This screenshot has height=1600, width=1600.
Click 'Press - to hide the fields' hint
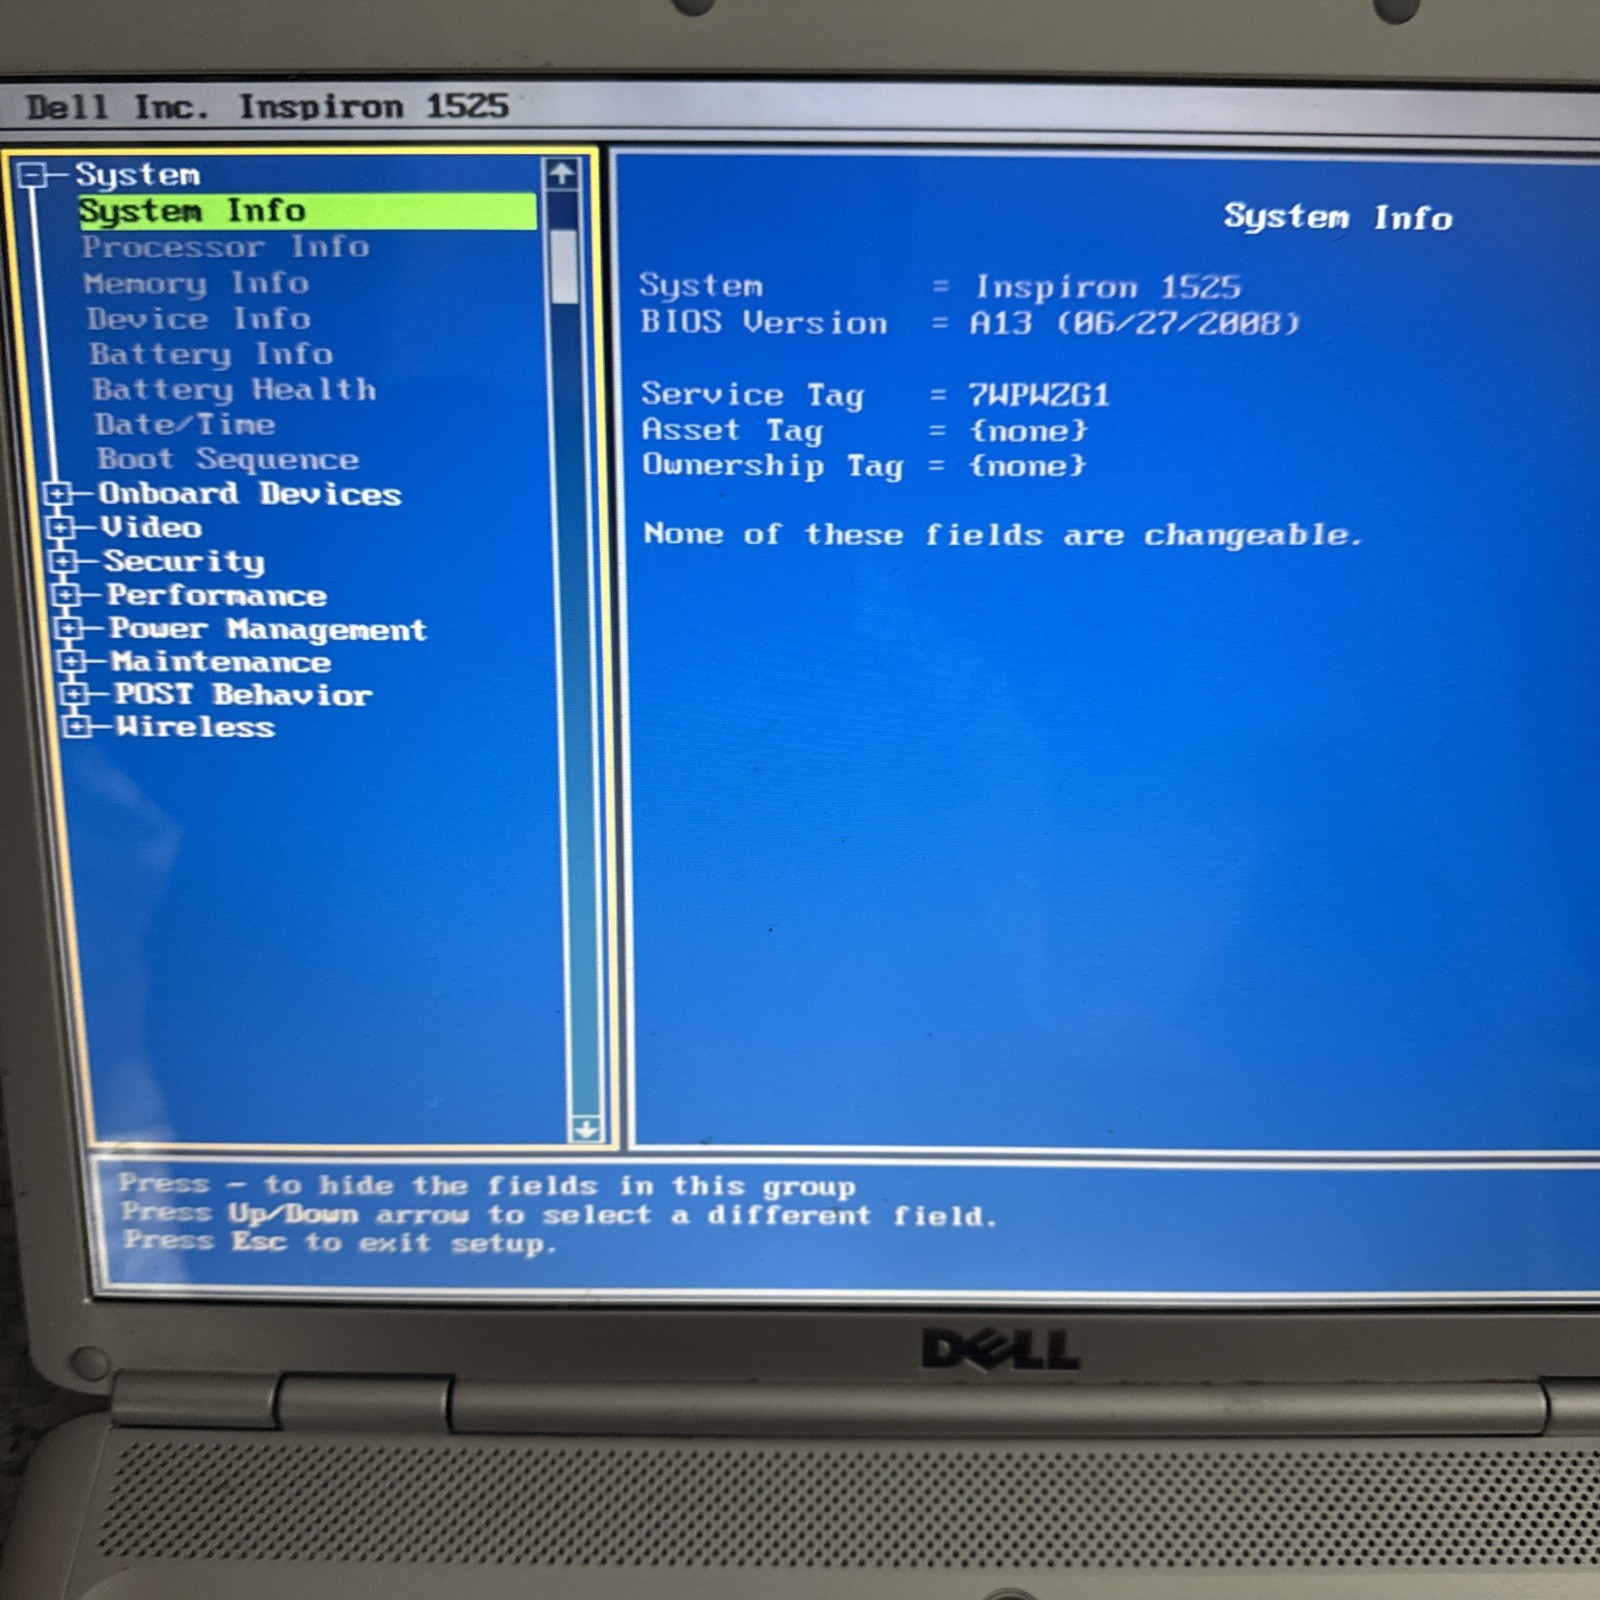[487, 1186]
